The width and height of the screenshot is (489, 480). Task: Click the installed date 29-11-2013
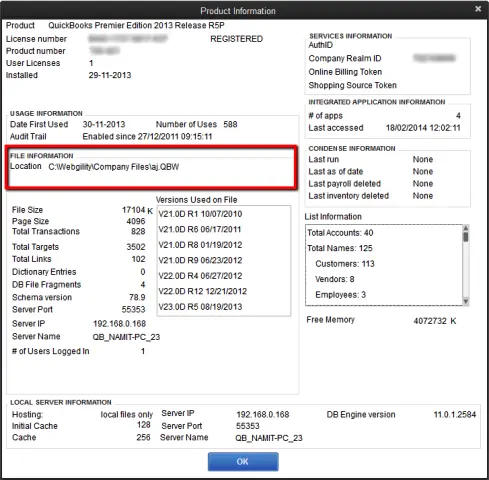pyautogui.click(x=110, y=75)
